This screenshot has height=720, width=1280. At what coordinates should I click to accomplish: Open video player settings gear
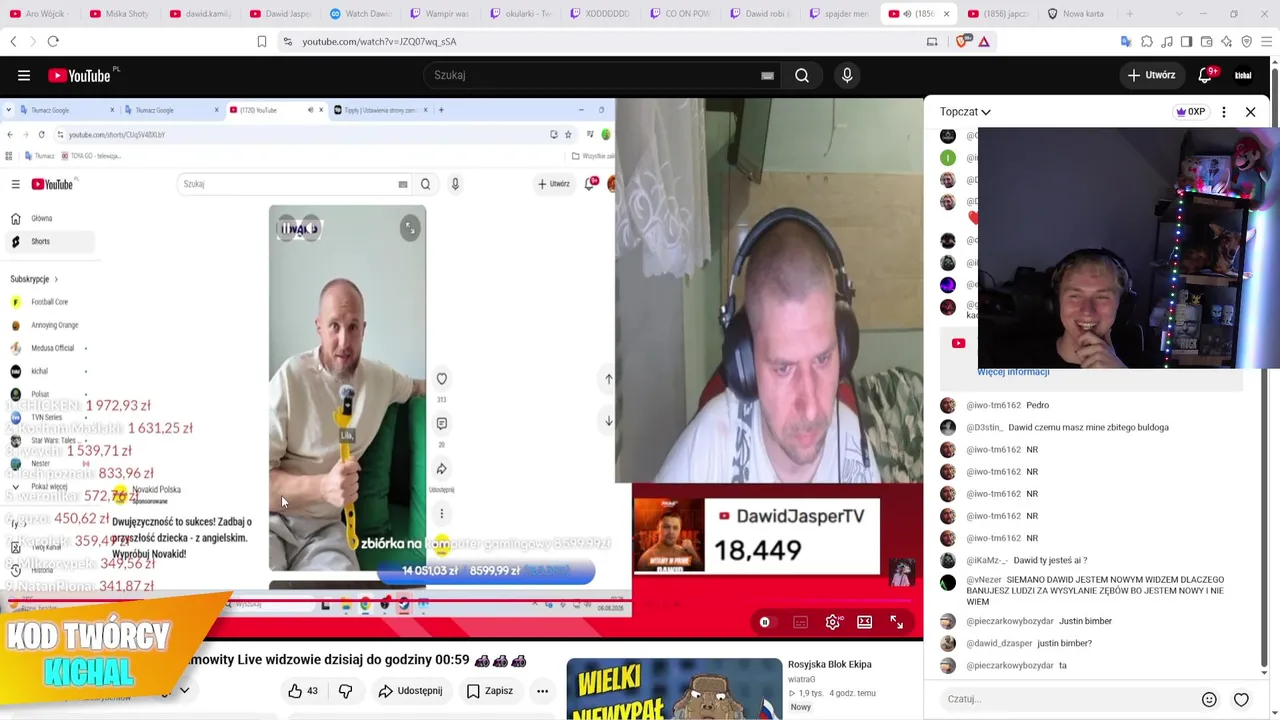[x=833, y=622]
